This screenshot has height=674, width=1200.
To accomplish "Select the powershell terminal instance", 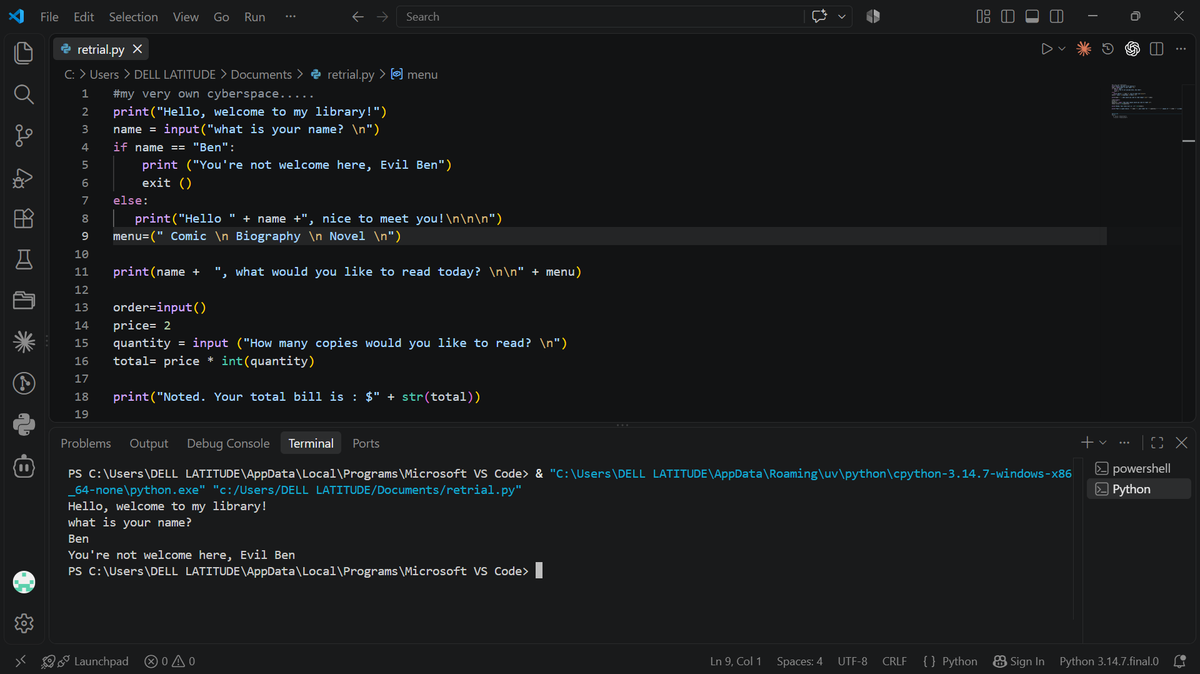I will coord(1138,468).
